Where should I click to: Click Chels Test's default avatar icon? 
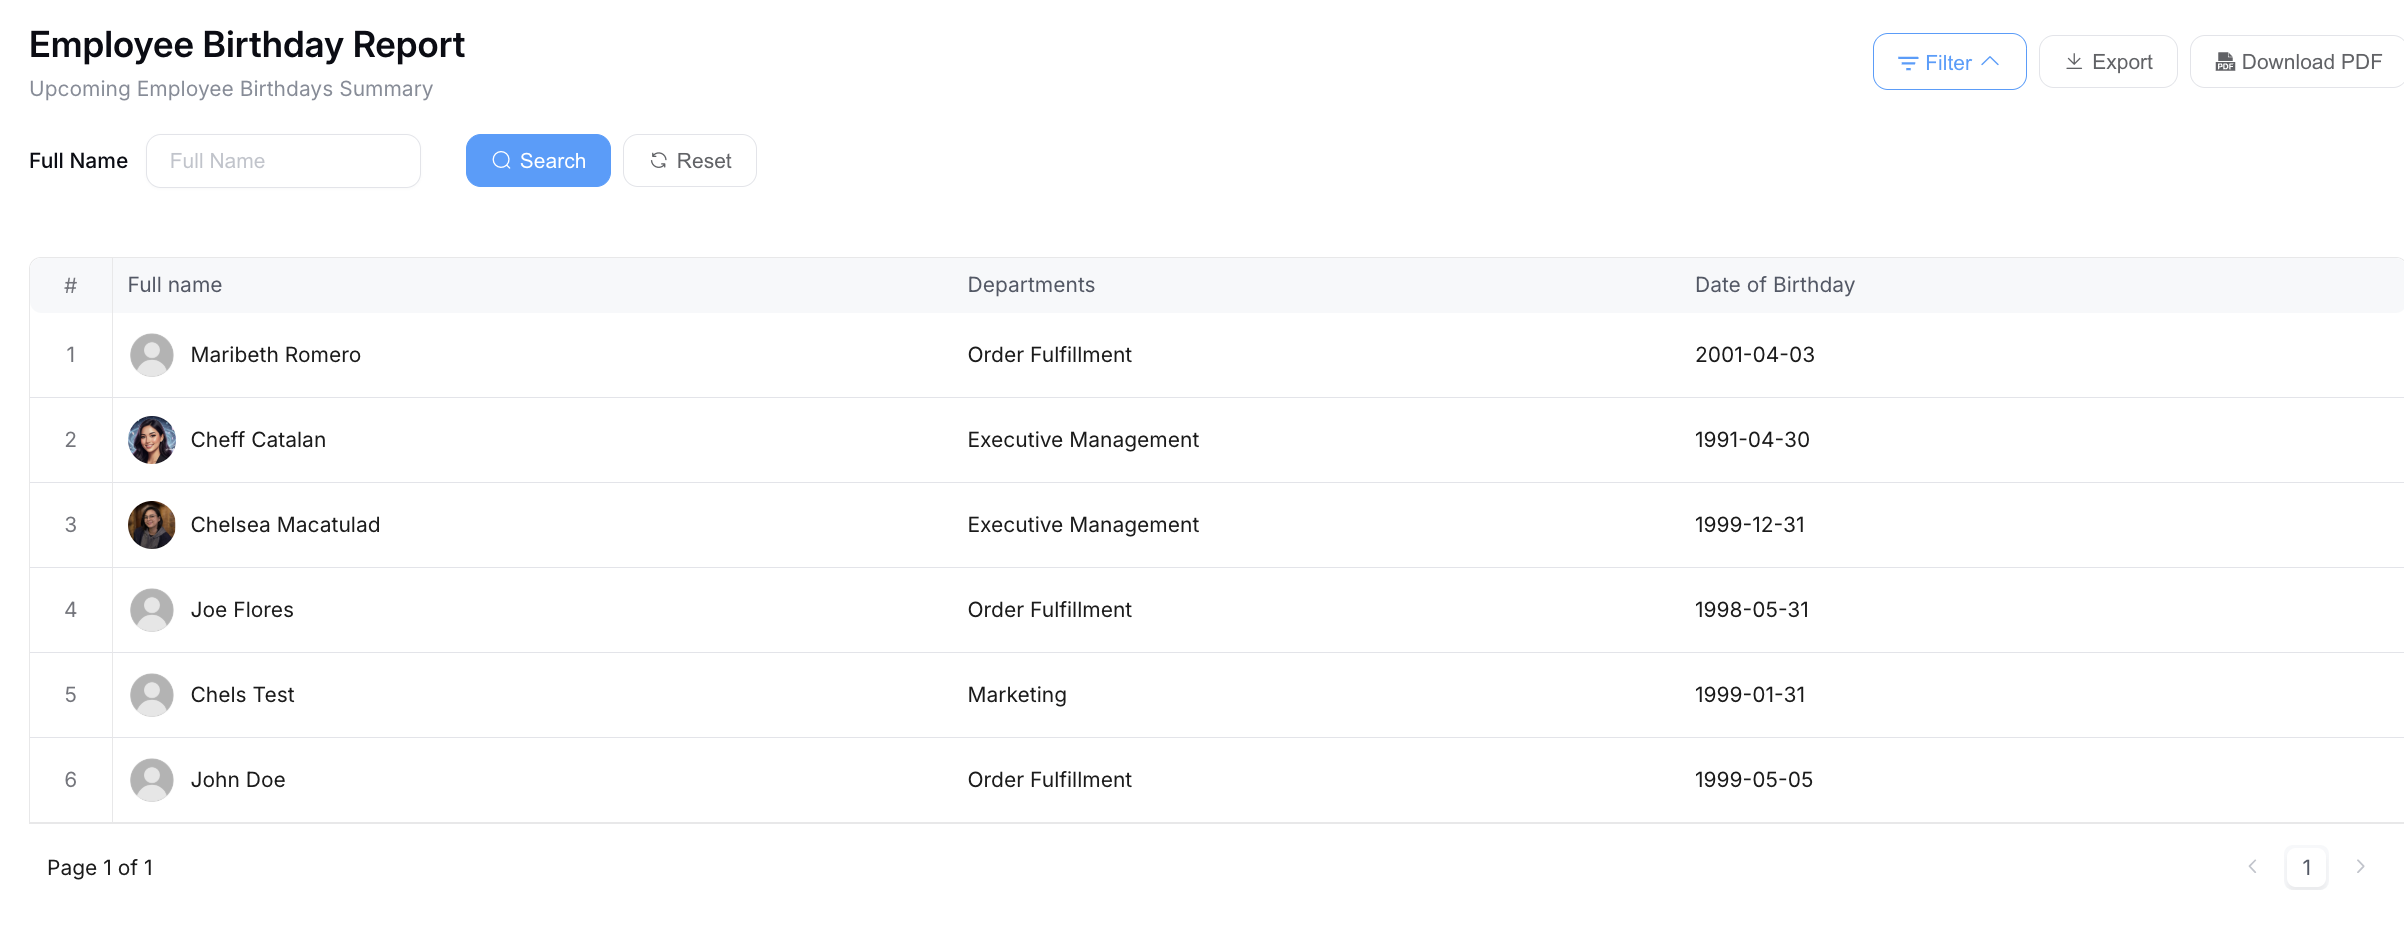[152, 695]
